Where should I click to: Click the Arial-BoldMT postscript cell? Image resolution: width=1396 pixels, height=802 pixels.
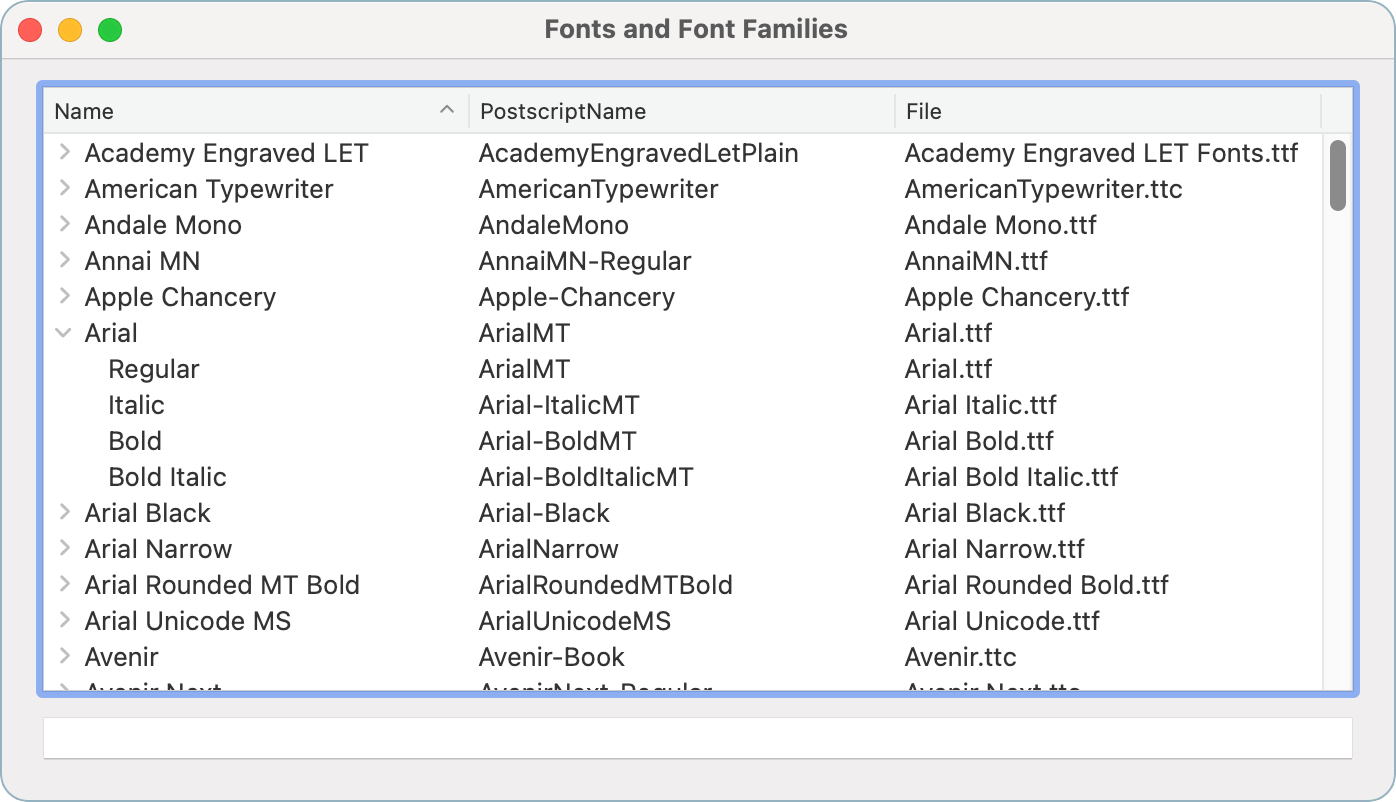point(558,441)
